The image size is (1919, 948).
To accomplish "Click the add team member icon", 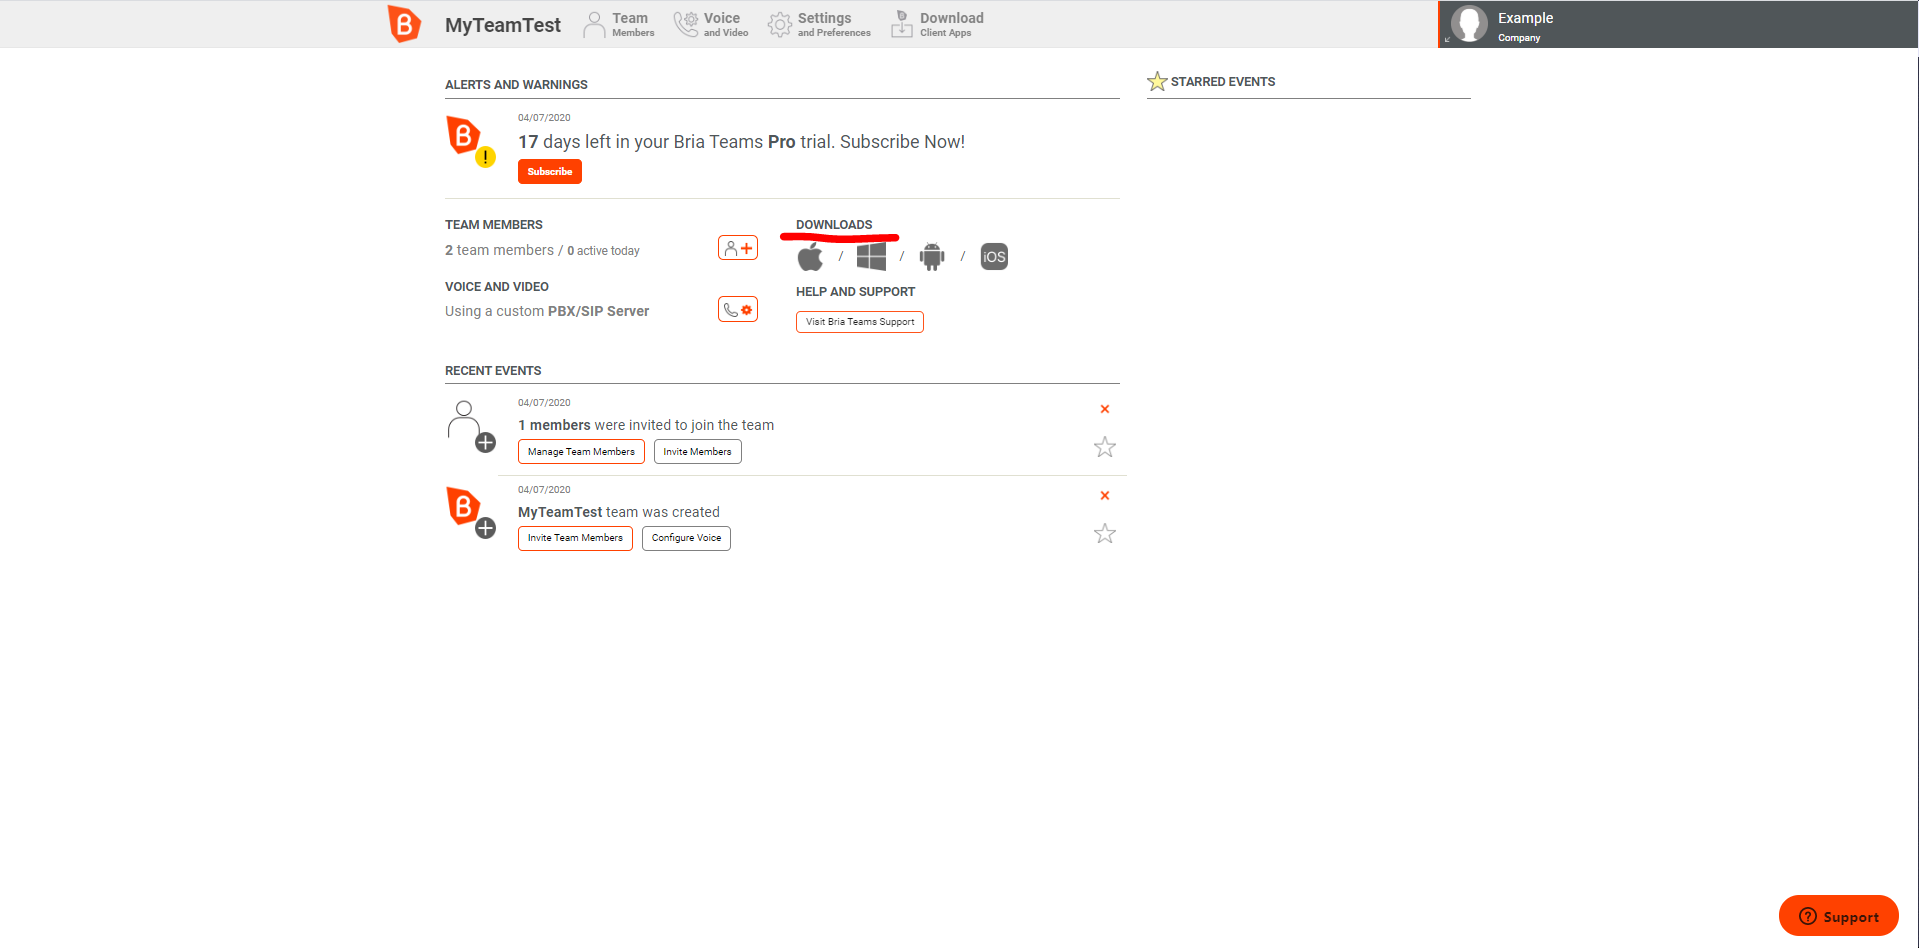I will (738, 248).
